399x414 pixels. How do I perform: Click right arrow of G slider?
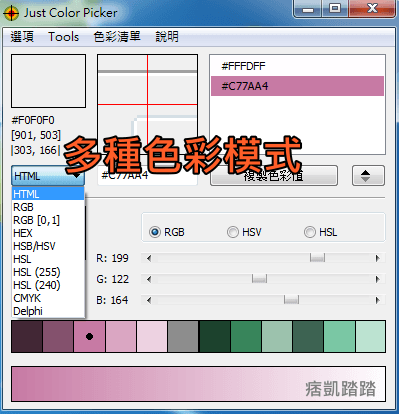click(377, 279)
